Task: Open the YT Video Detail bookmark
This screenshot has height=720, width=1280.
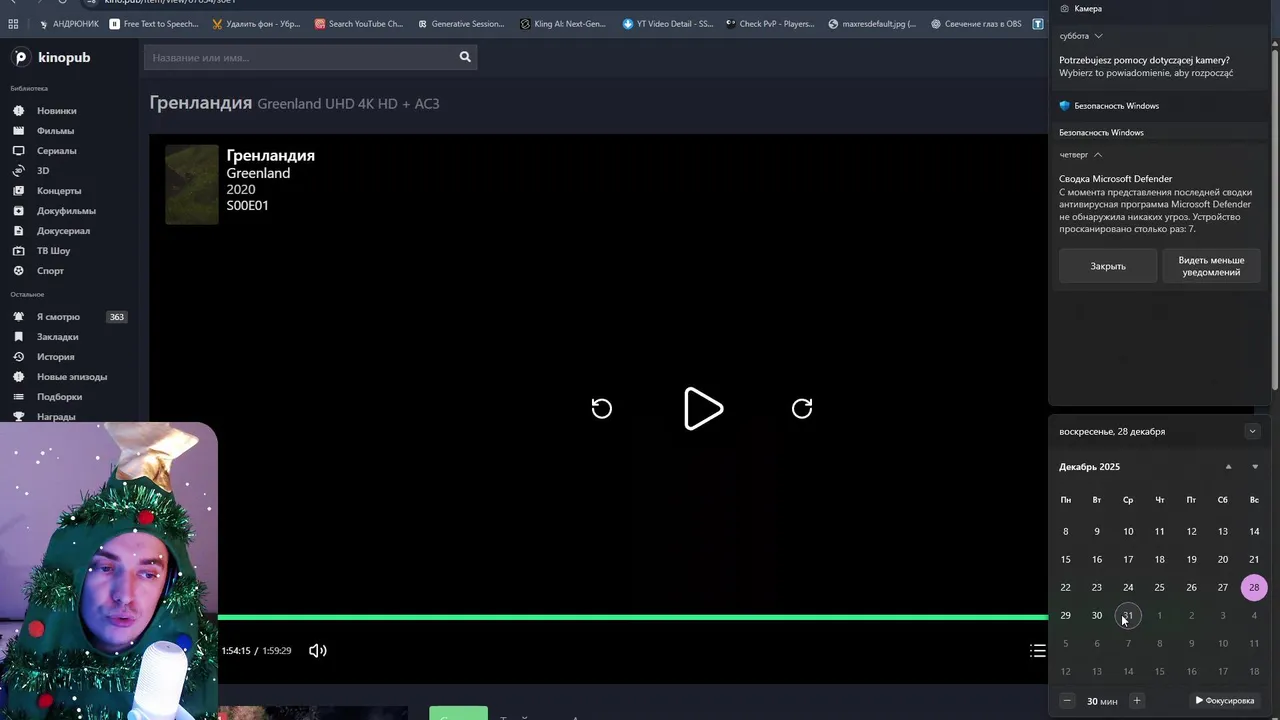Action: [x=668, y=24]
